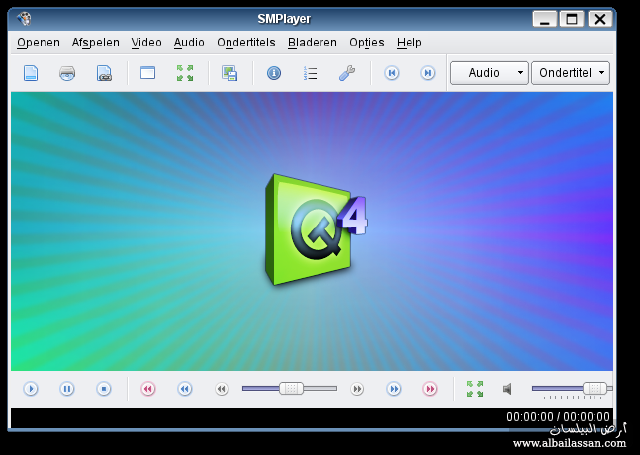Click the pink large forward button

click(430, 389)
